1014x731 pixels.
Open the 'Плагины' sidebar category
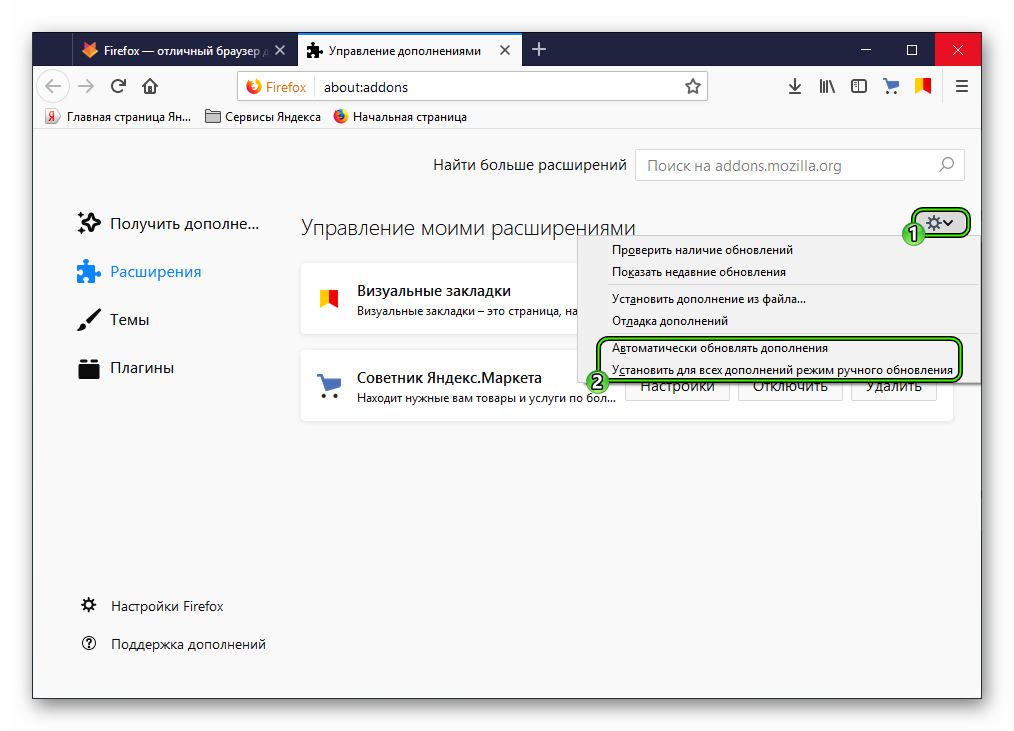pyautogui.click(x=141, y=368)
